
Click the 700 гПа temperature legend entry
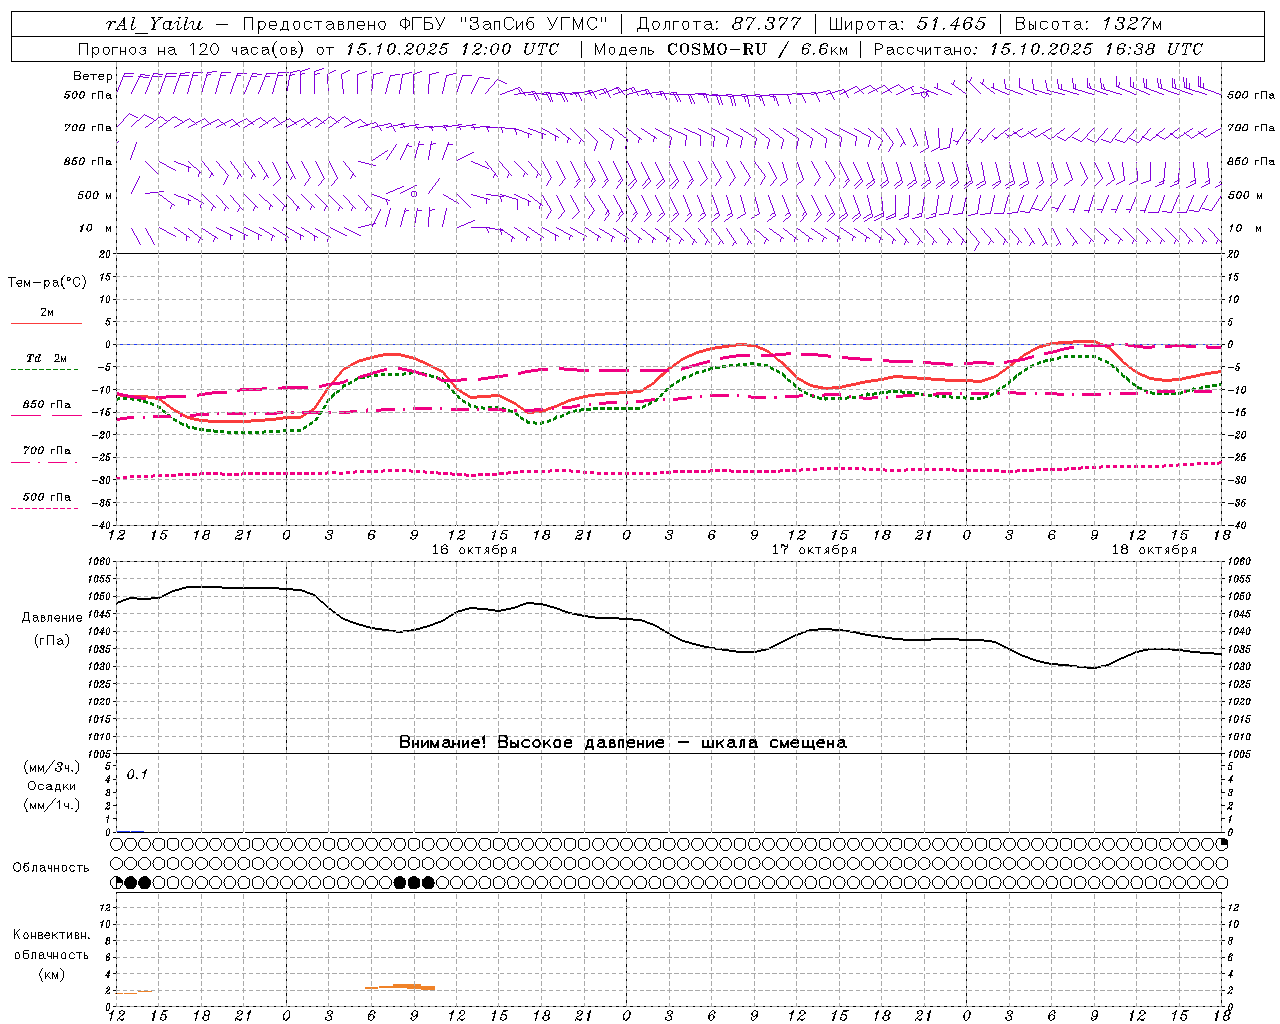click(47, 451)
